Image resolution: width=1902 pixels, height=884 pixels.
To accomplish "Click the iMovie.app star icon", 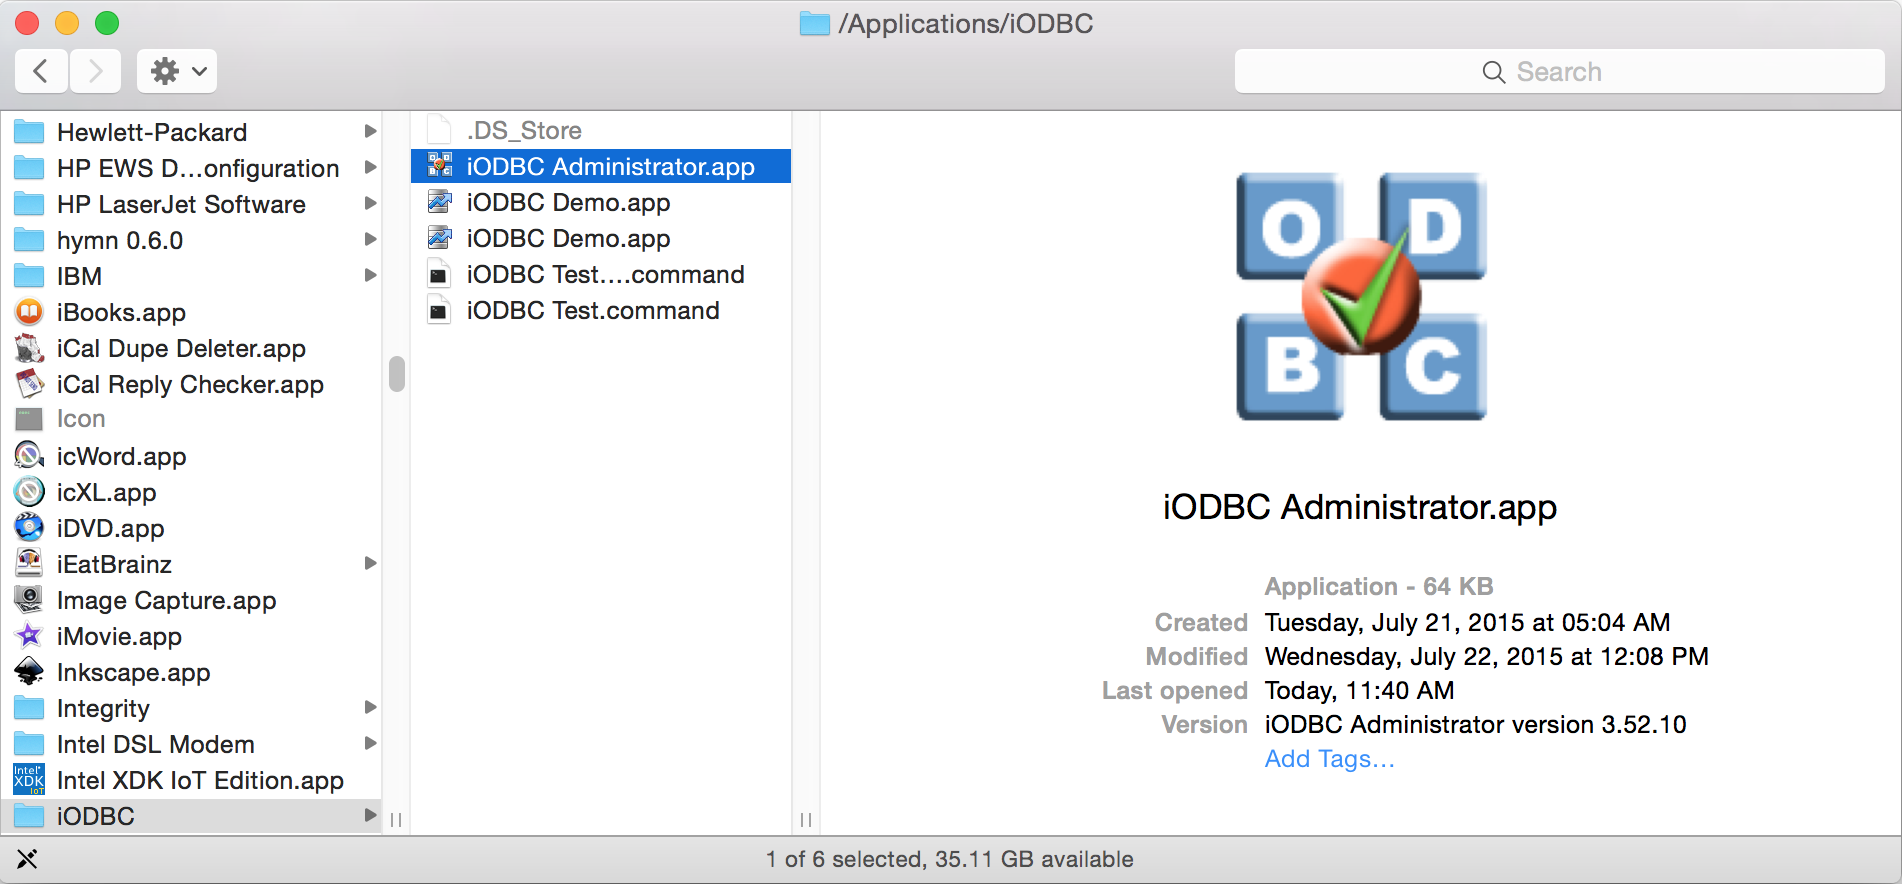I will (29, 636).
